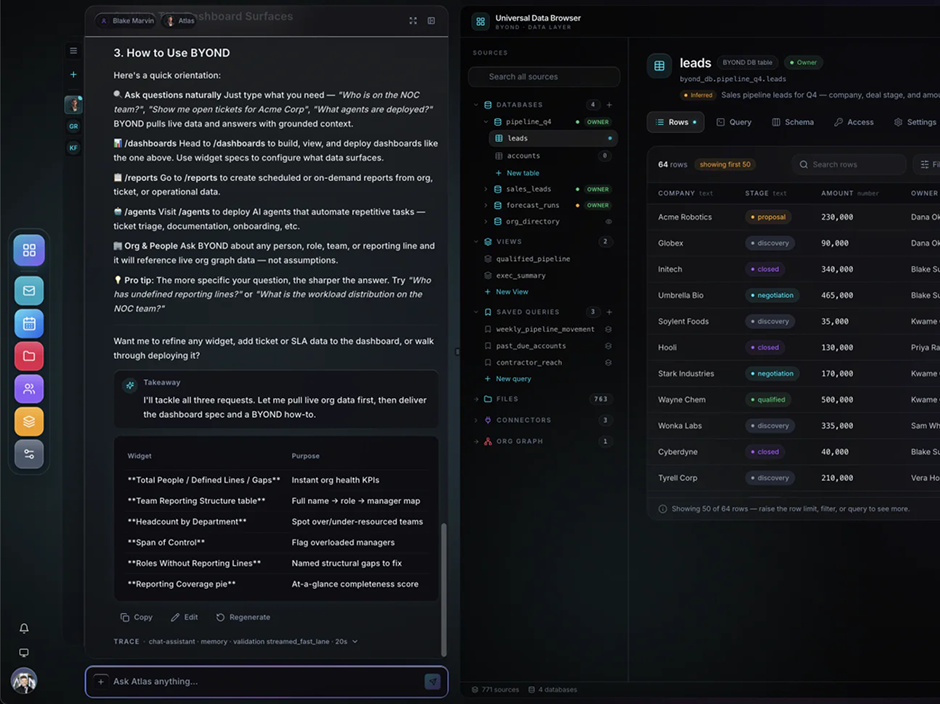This screenshot has height=704, width=940.
Task: Switch to the Rows tab
Action: [x=676, y=122]
